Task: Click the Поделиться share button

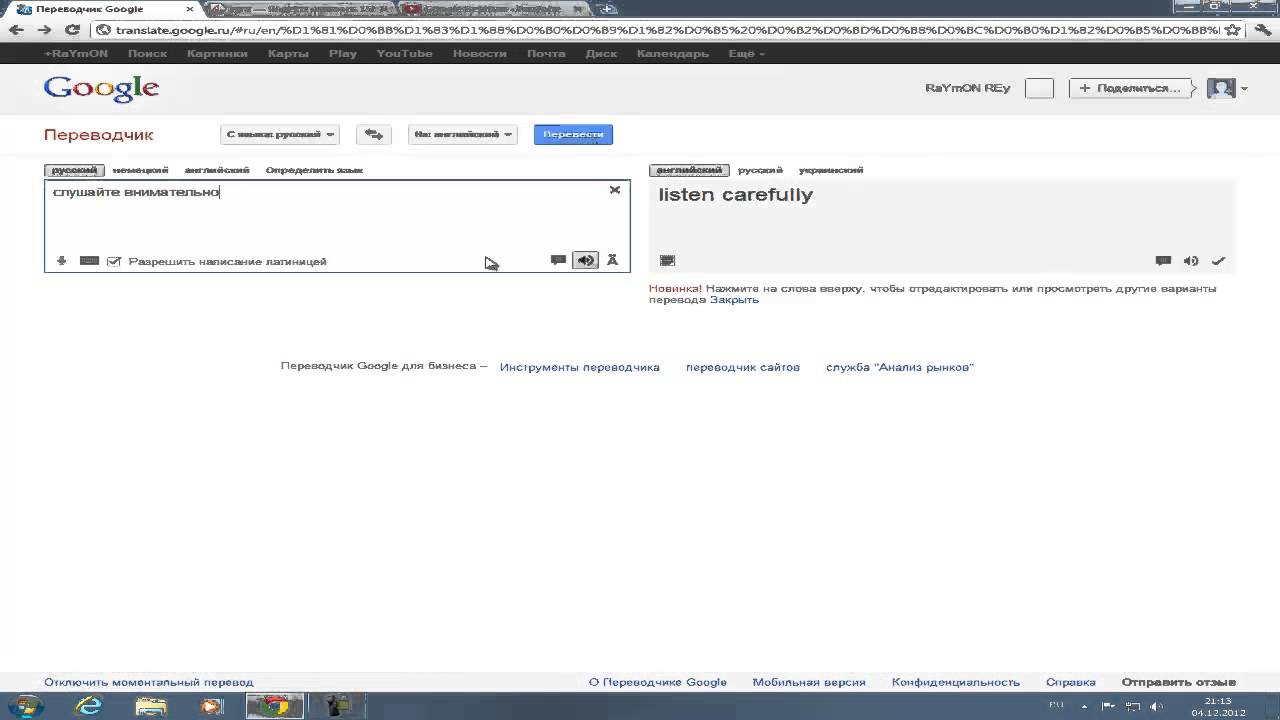Action: [x=1131, y=88]
